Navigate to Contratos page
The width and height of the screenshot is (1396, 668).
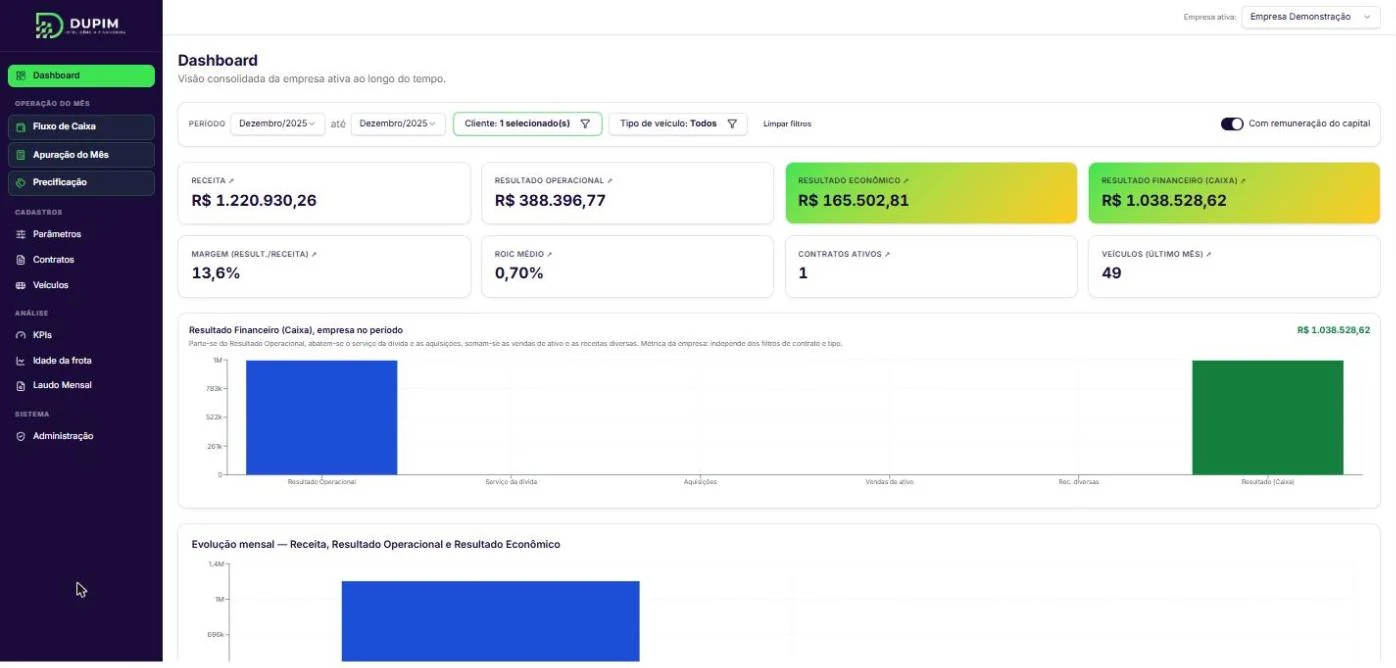(81, 260)
